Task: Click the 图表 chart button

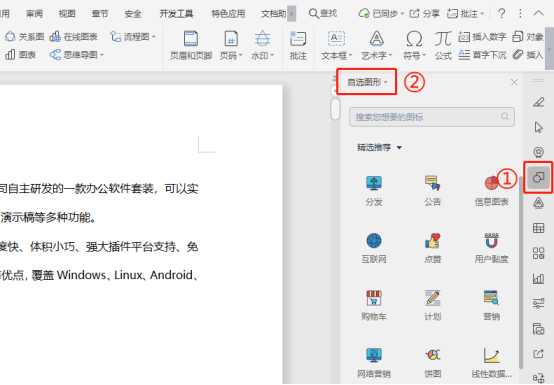Action: (20, 55)
